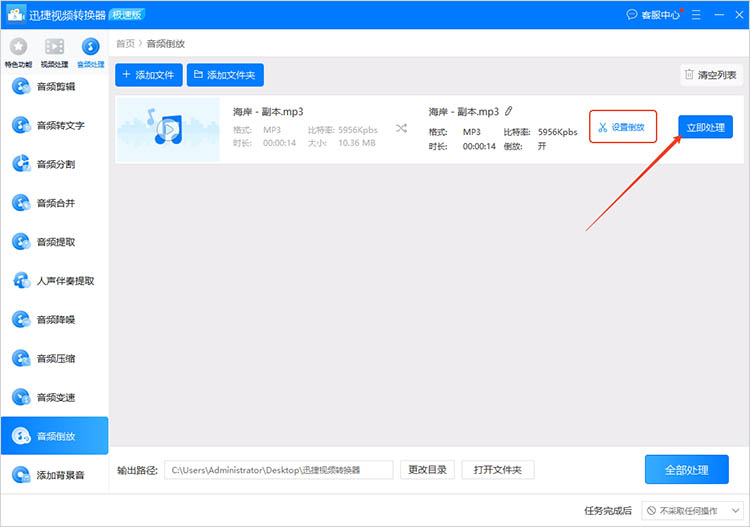This screenshot has width=750, height=527.
Task: Click the 音频变速 icon
Action: (21, 397)
